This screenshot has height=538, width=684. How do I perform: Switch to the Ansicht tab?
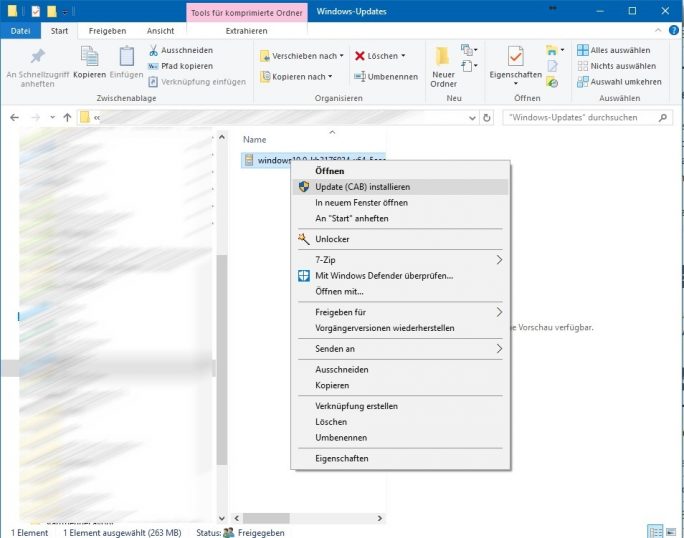(x=161, y=31)
